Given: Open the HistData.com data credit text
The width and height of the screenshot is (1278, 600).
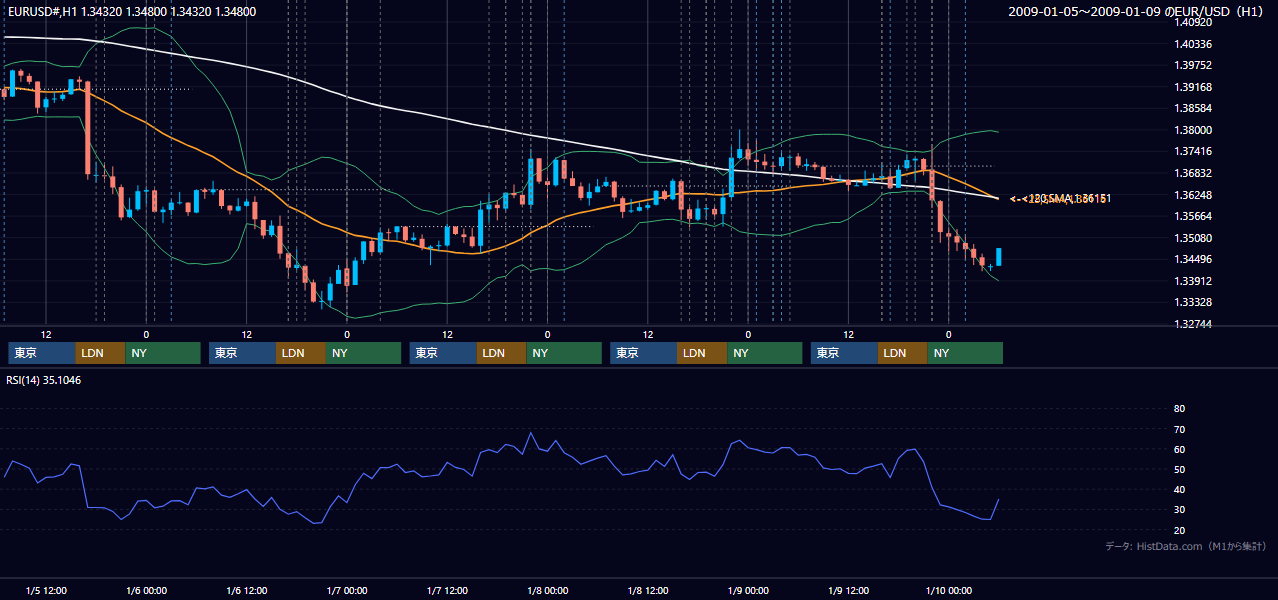Looking at the screenshot, I should [x=1186, y=546].
